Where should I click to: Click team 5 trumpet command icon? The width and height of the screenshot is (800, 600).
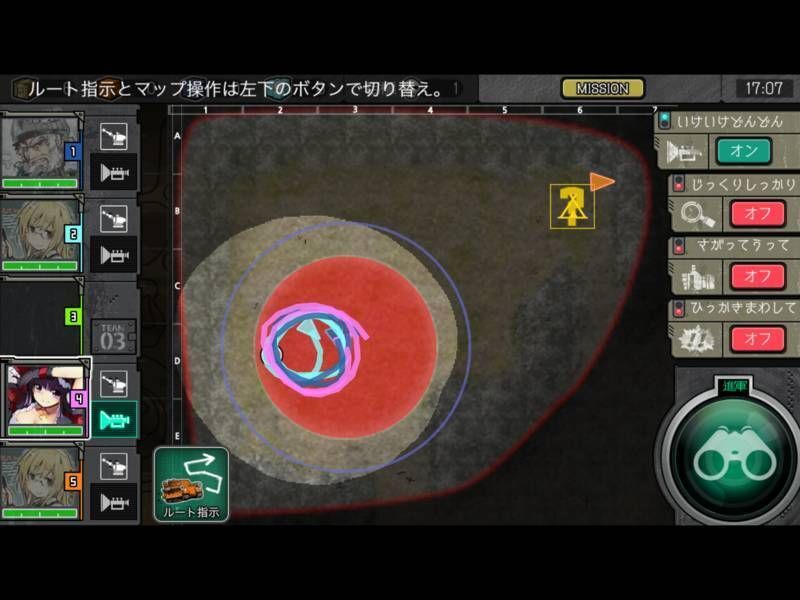(x=114, y=502)
